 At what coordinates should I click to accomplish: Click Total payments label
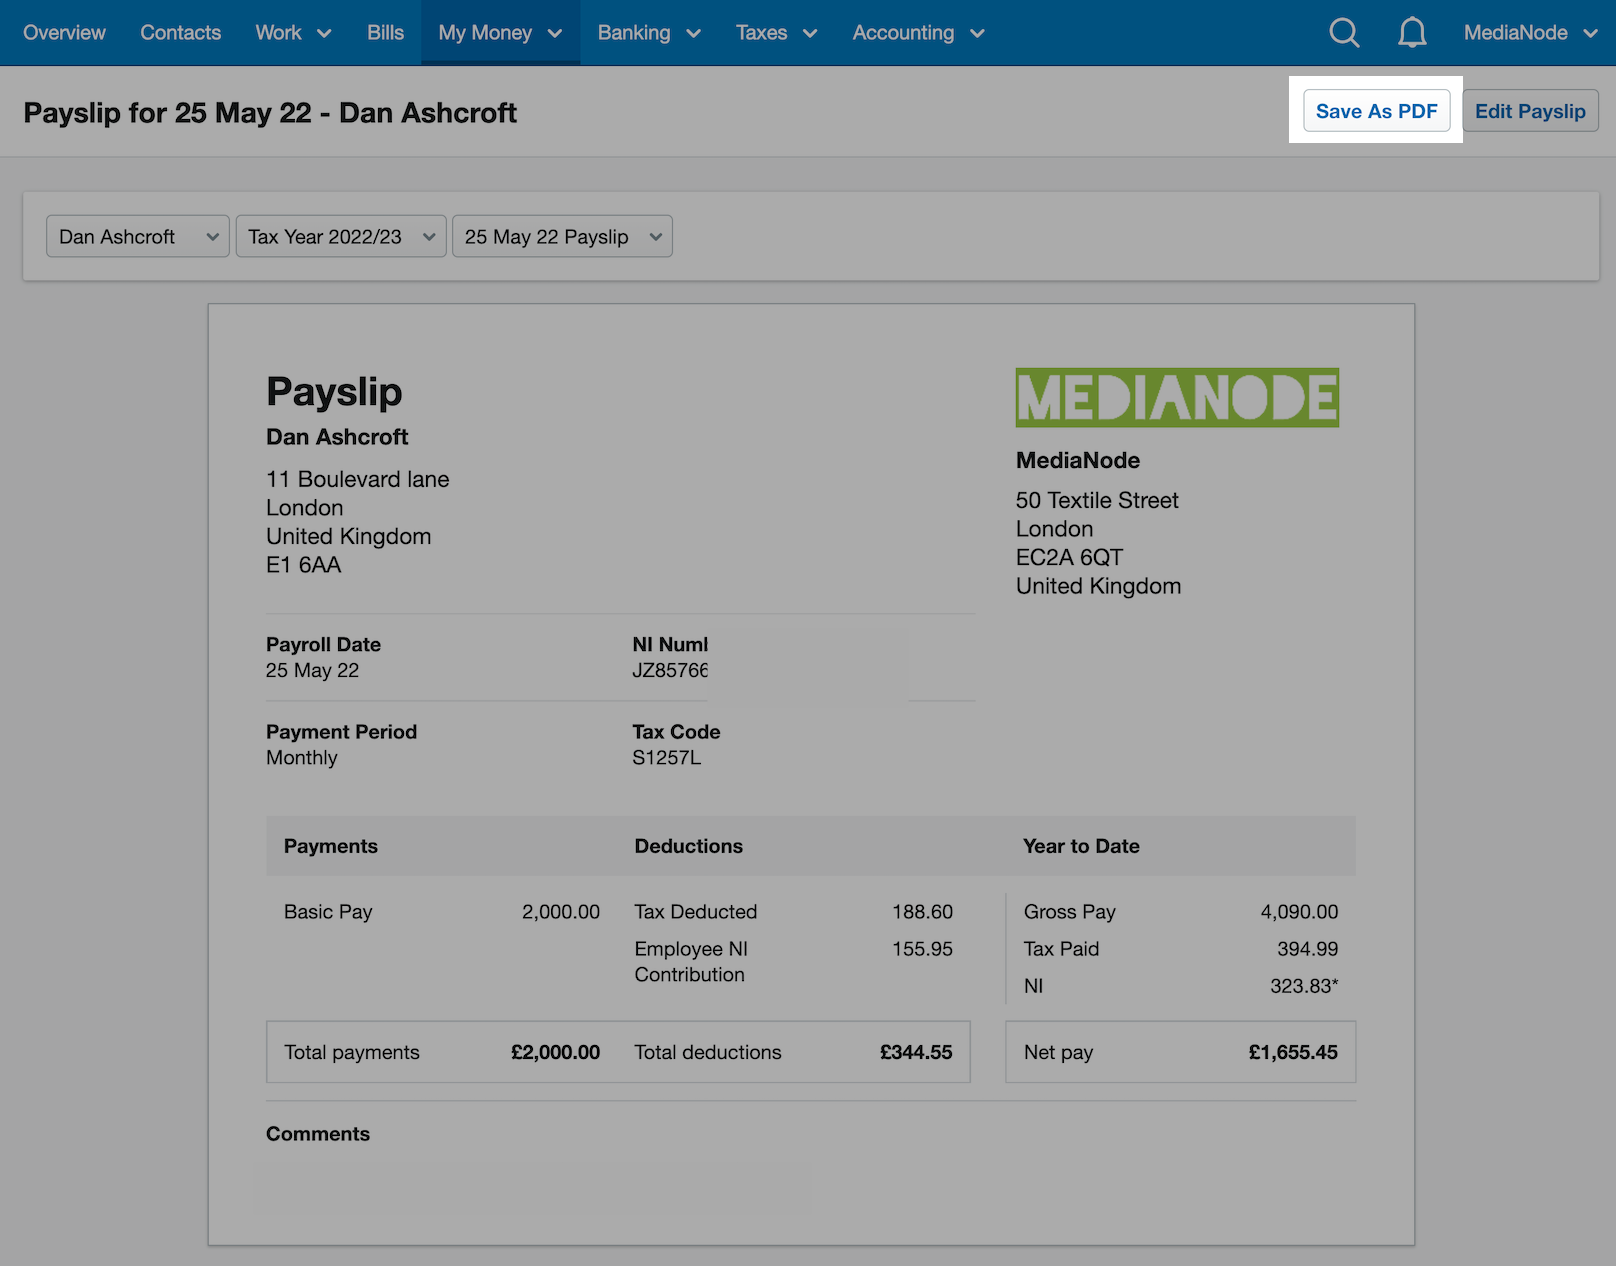click(352, 1052)
